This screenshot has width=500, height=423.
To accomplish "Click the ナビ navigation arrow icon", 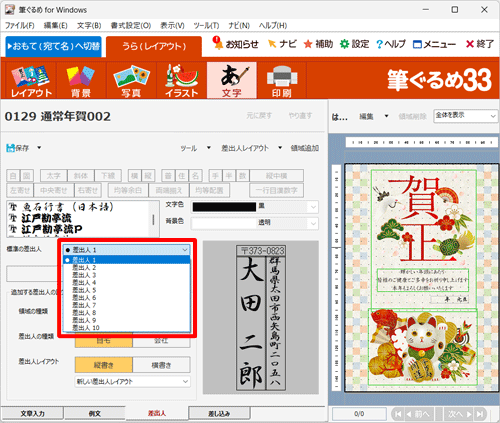I will tap(272, 44).
